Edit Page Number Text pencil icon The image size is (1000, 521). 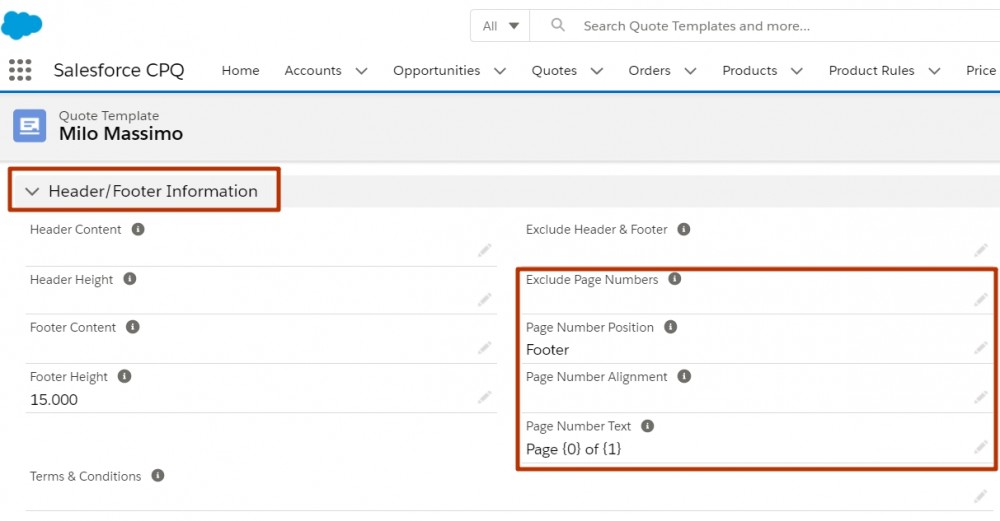pos(981,446)
